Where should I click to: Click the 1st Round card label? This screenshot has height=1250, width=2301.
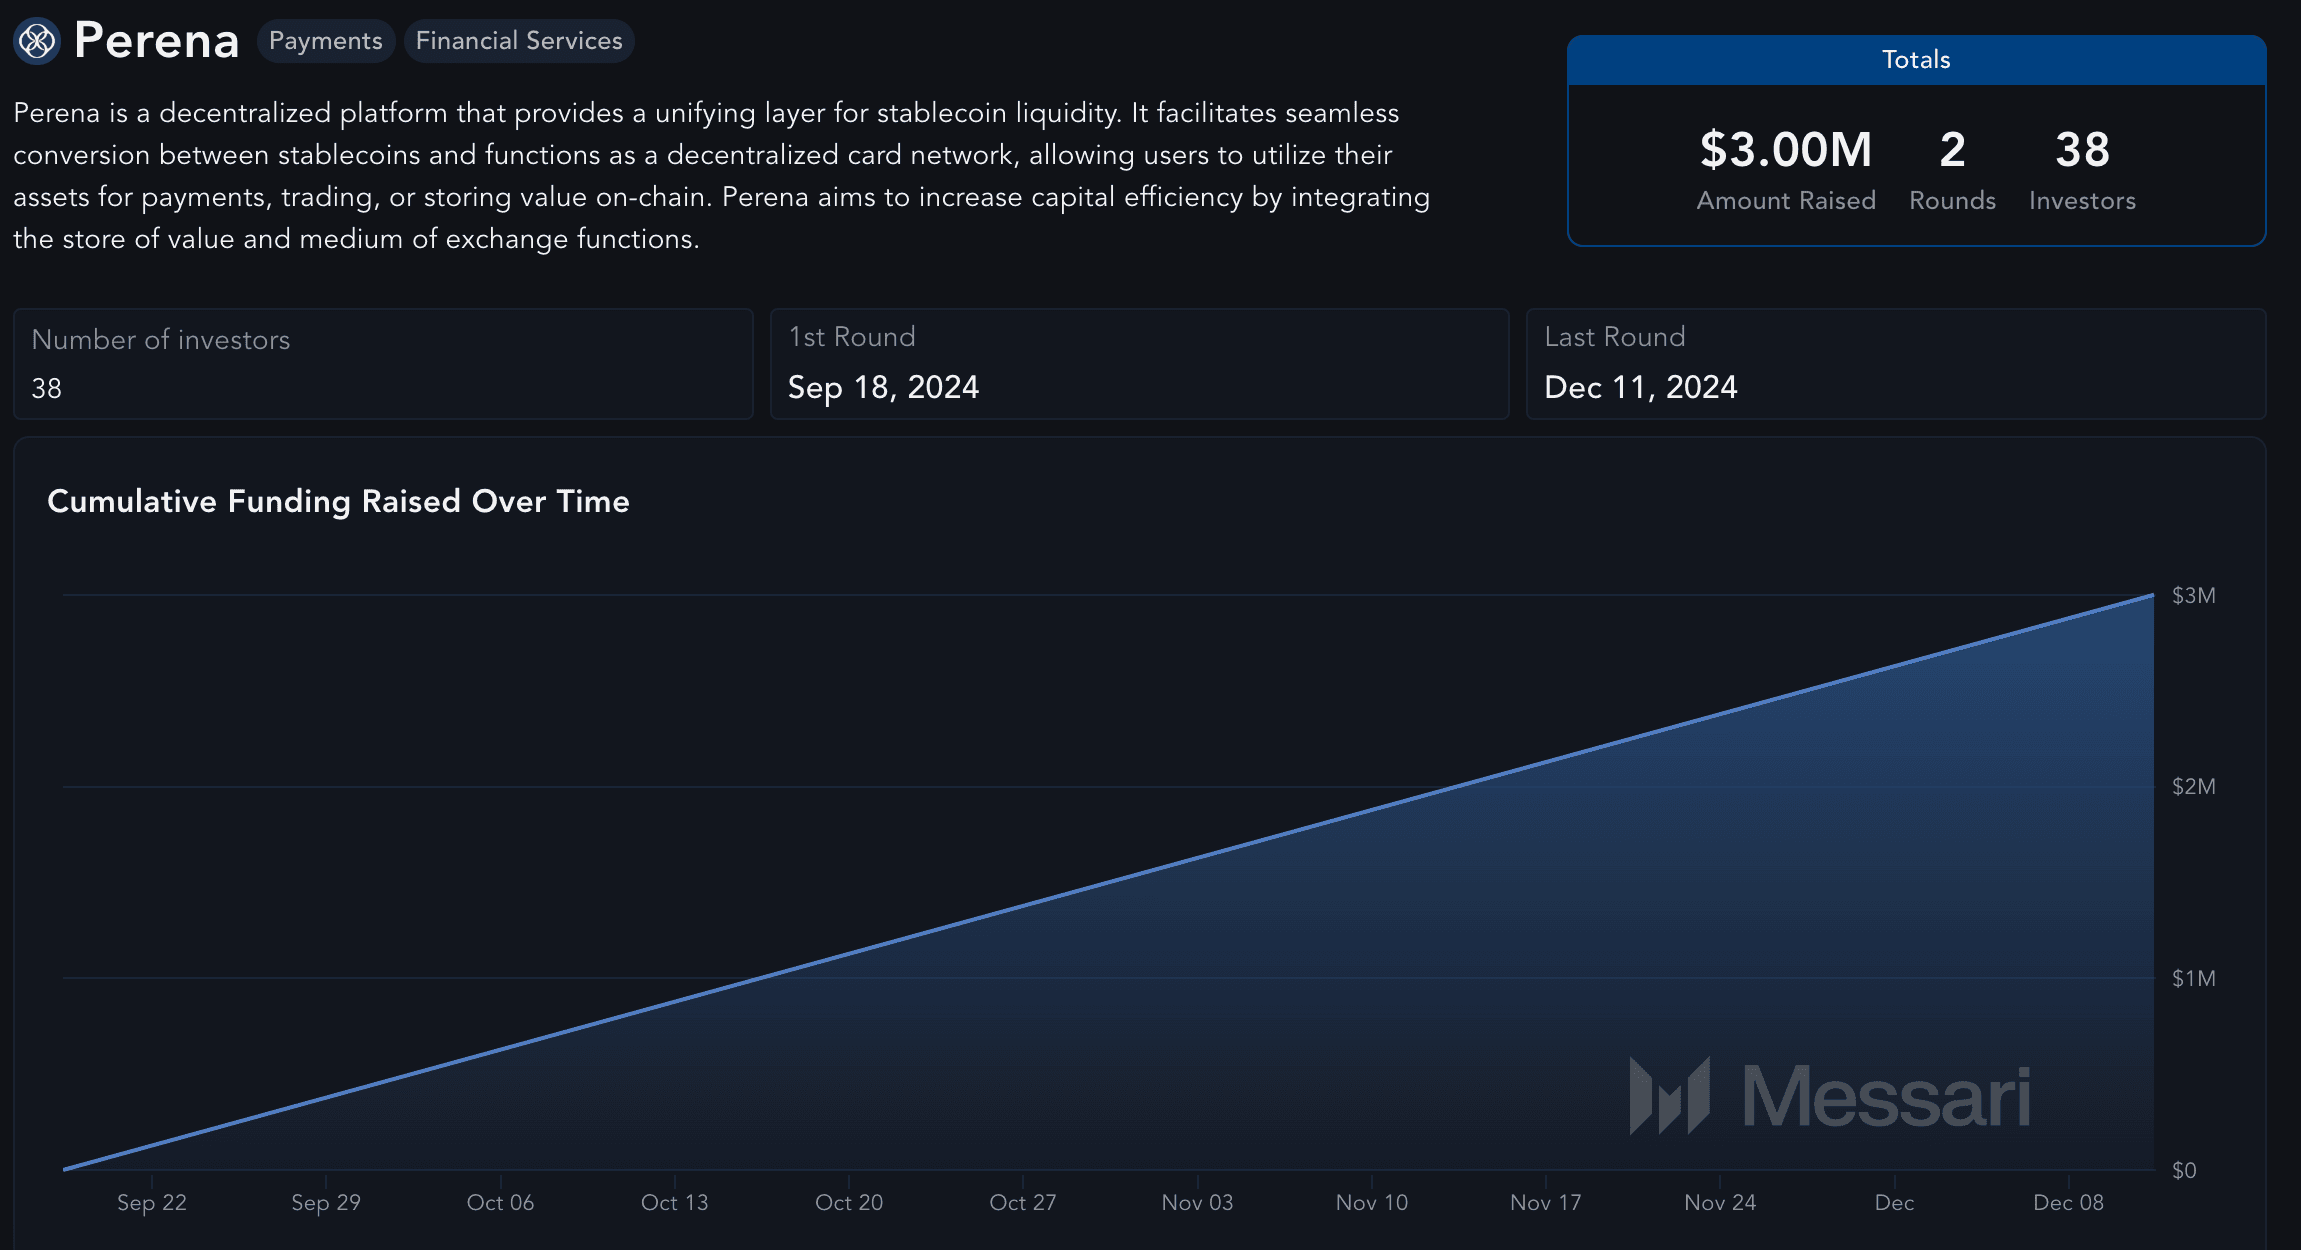click(852, 337)
